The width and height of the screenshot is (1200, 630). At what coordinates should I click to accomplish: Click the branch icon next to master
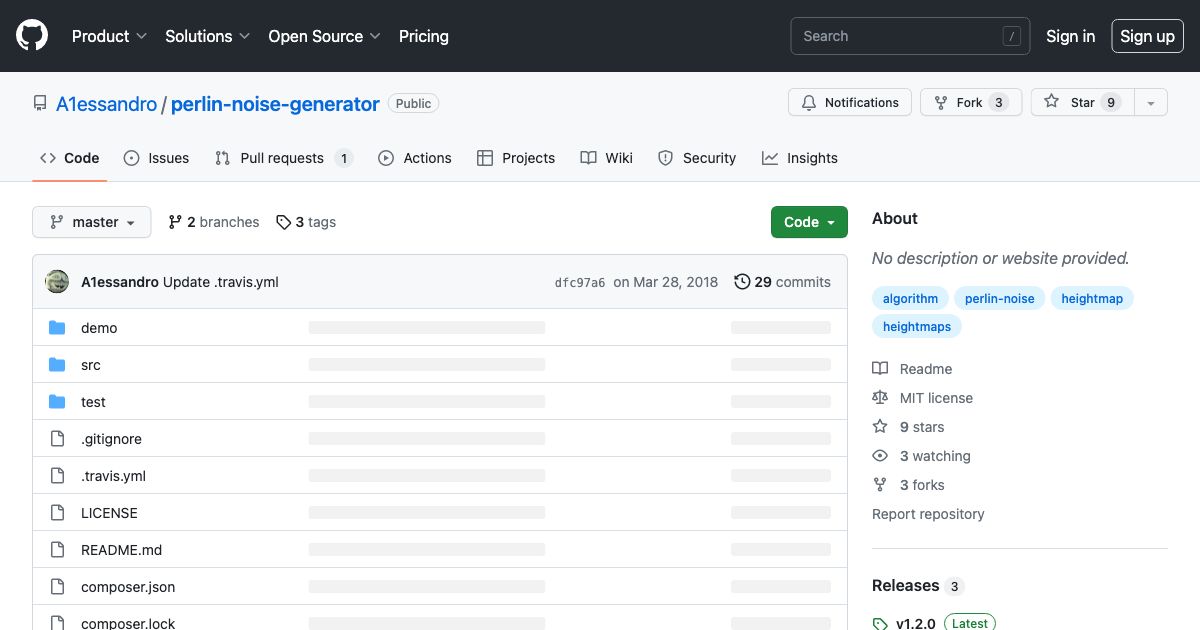(55, 222)
